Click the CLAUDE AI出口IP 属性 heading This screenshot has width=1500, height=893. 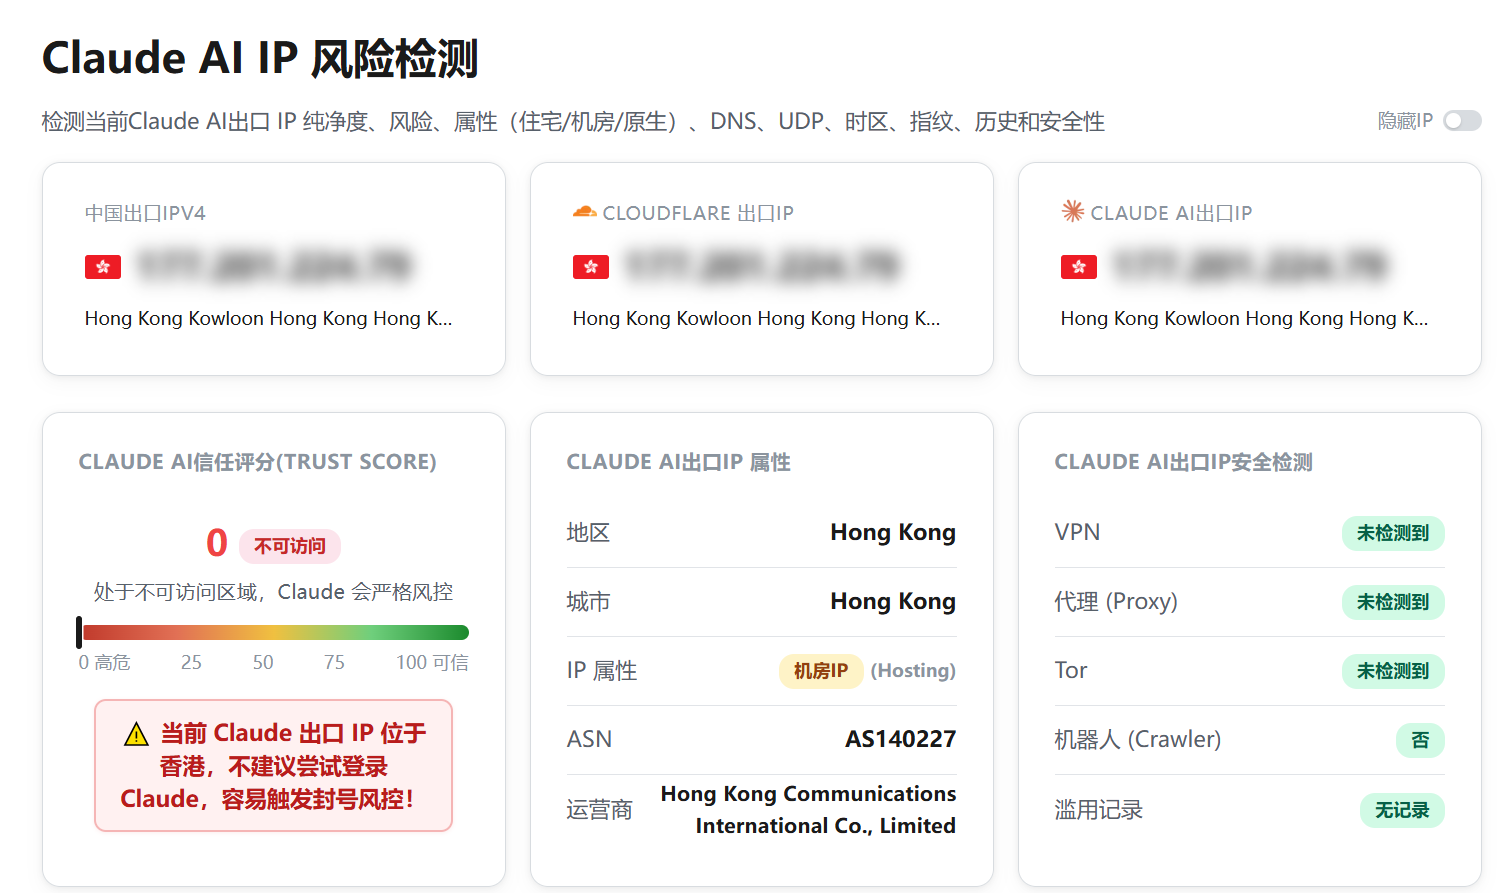678,462
